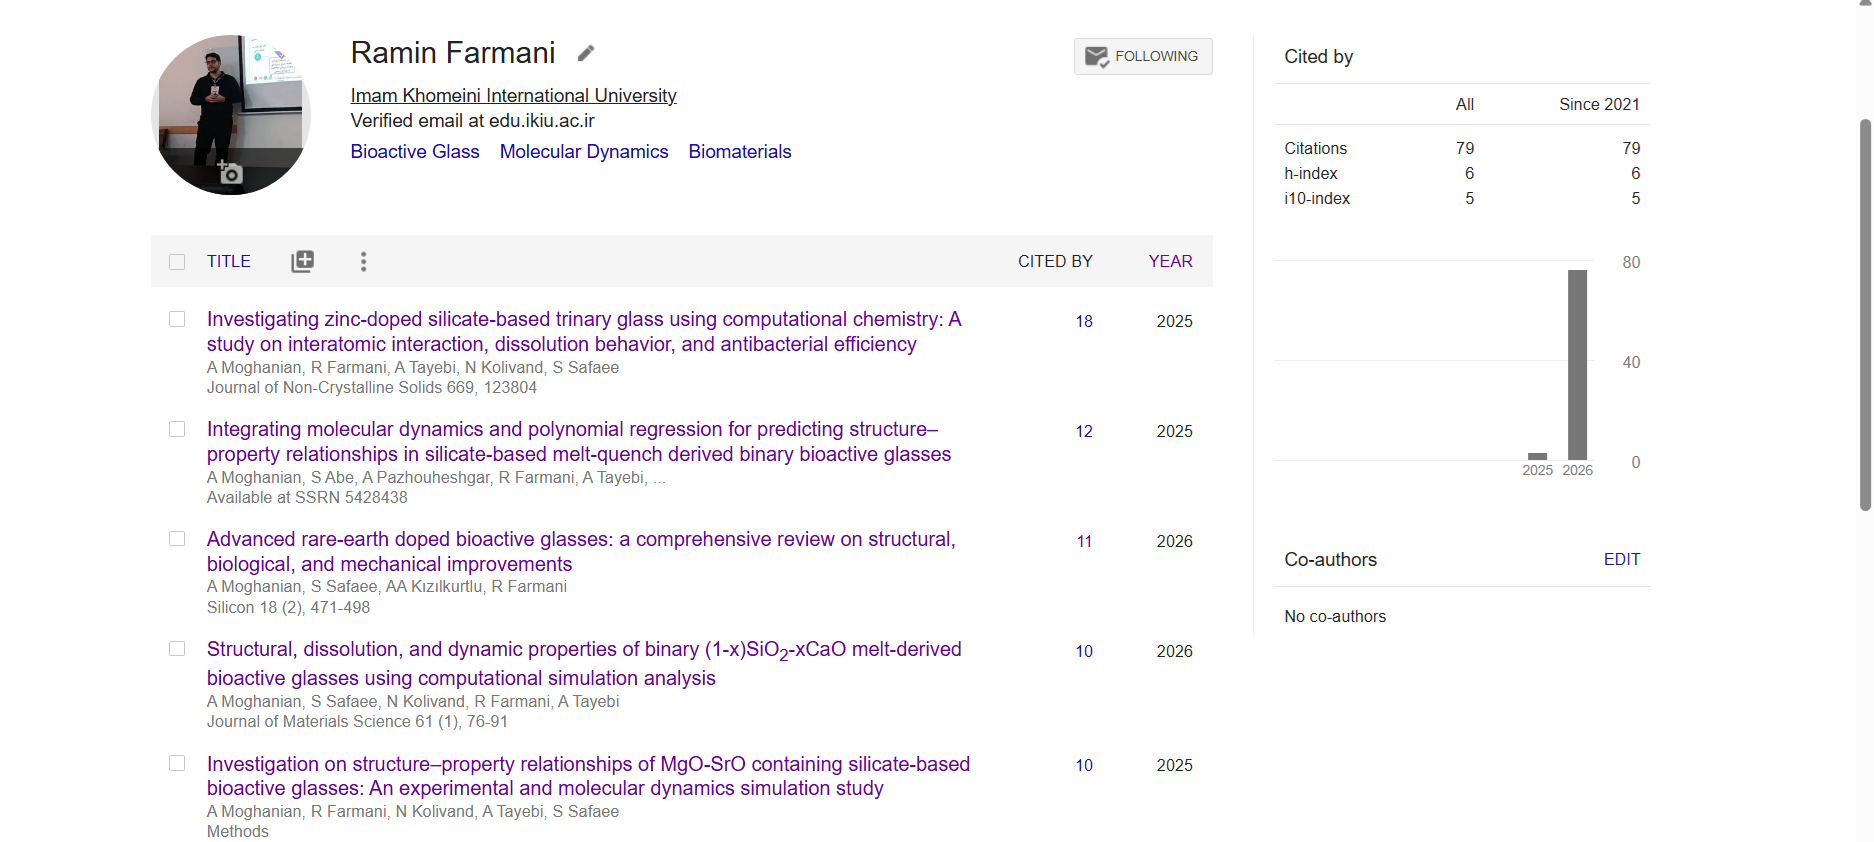Click the small 2025 citations bar
Viewport: 1874px width, 842px height.
pos(1538,456)
